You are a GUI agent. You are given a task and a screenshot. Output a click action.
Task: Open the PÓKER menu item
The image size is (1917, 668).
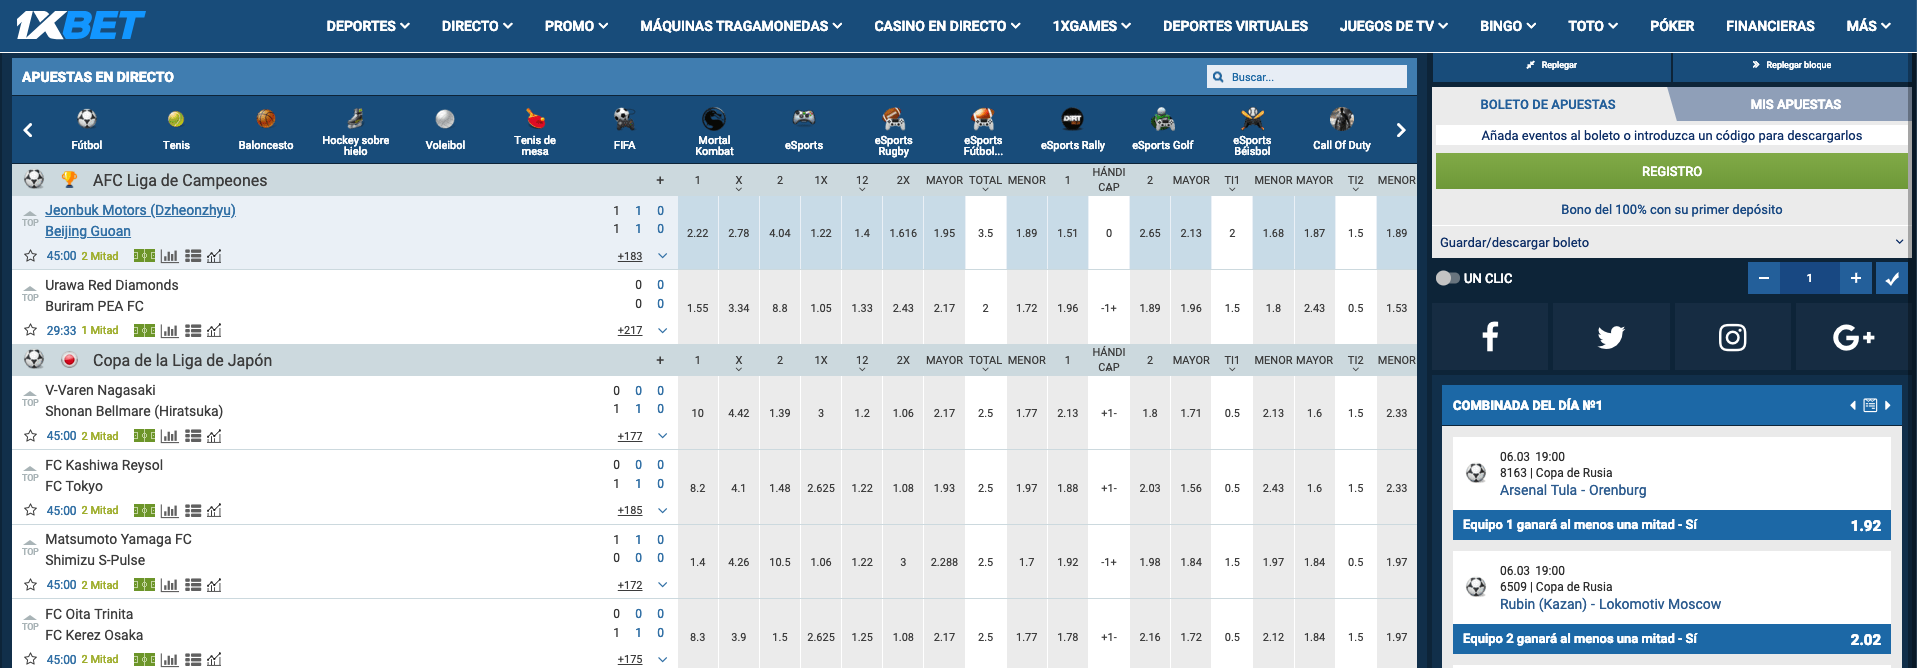coord(1672,26)
